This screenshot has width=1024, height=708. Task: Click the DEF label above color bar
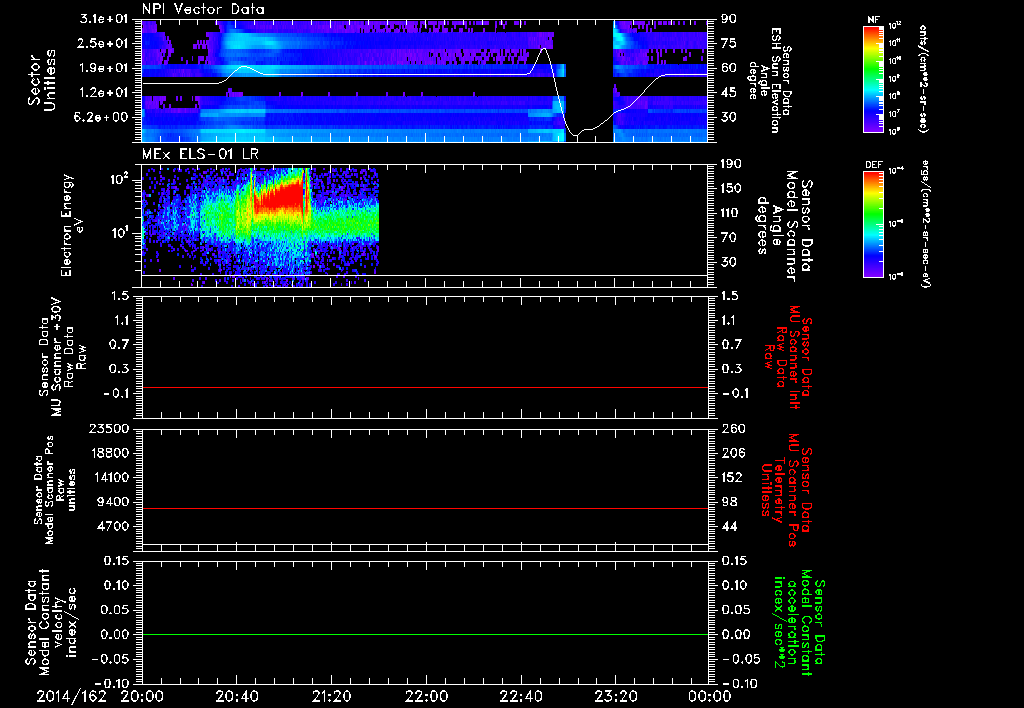coord(874,165)
